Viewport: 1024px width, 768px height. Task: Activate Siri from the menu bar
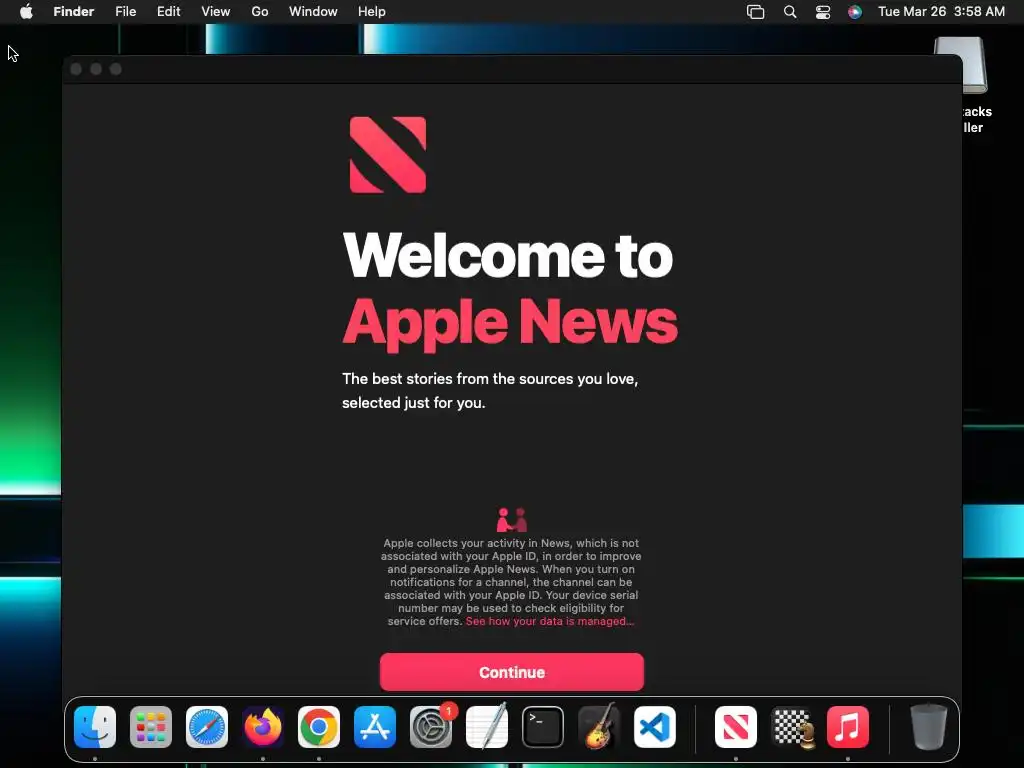click(855, 12)
